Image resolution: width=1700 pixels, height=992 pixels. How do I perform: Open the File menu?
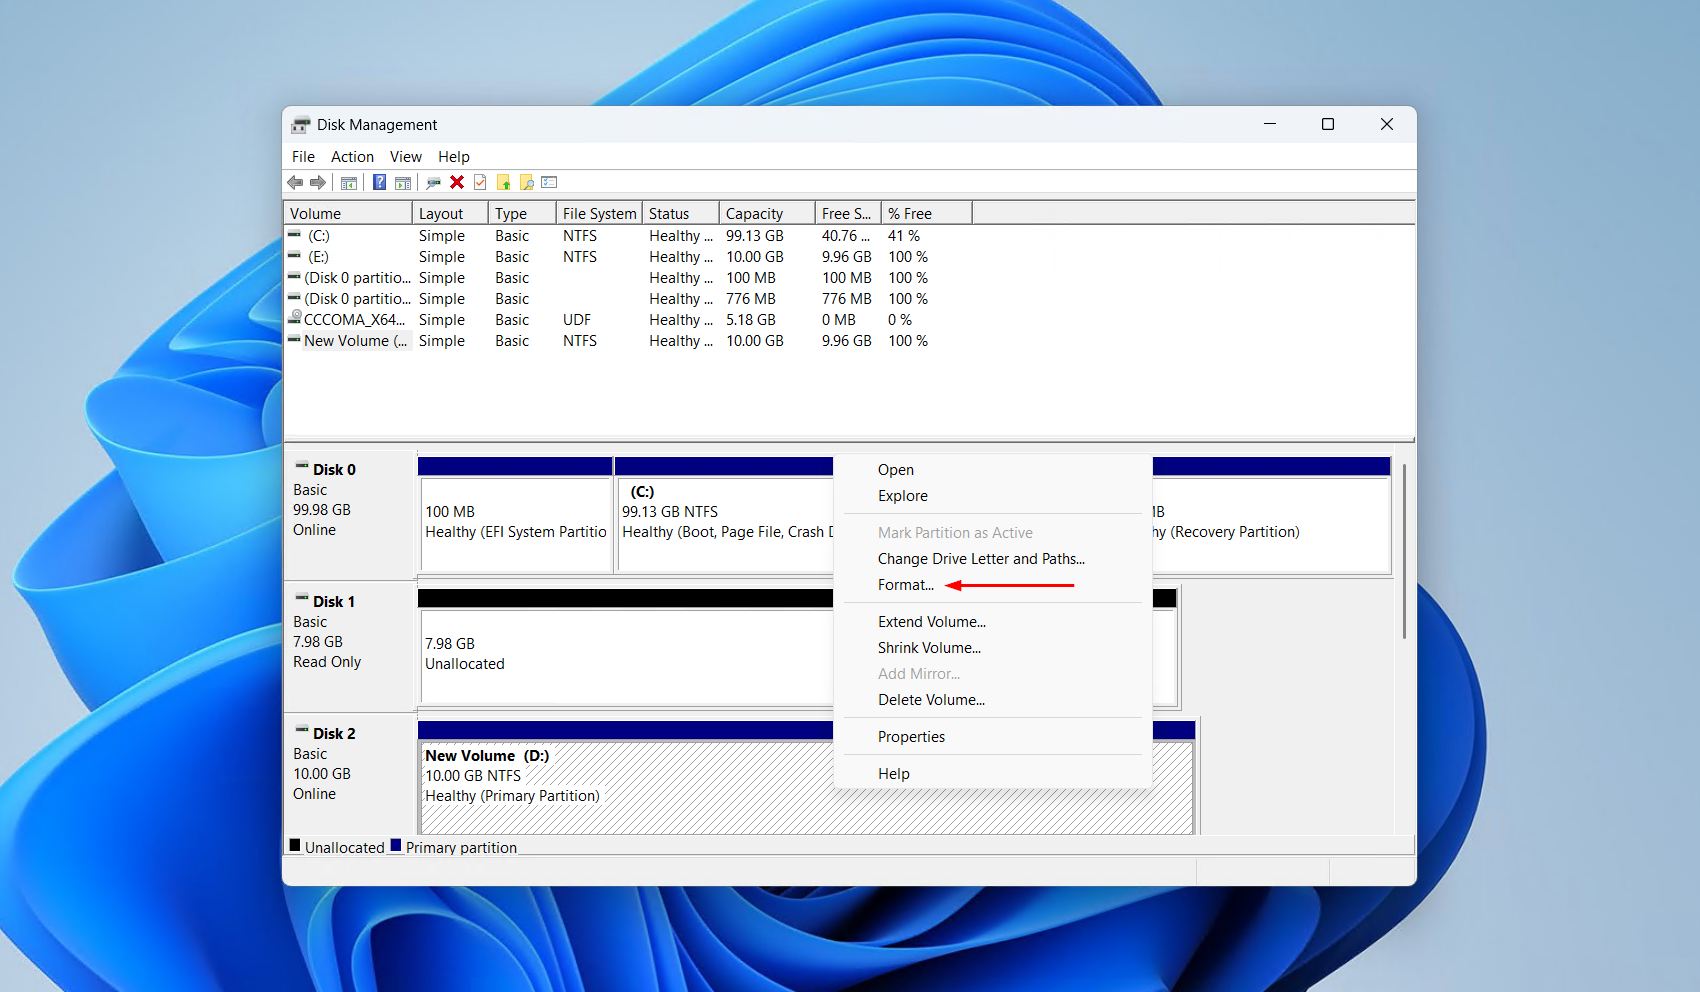(303, 157)
